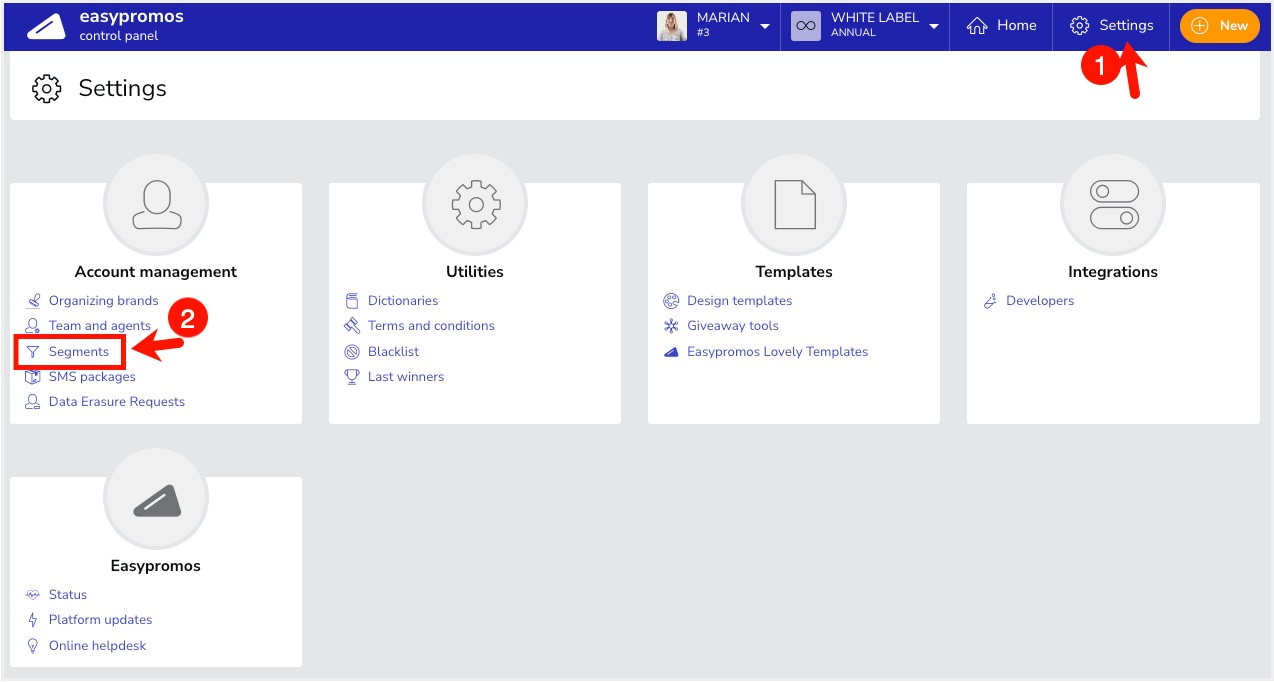Click the Design templates palette icon
1274x682 pixels.
pos(671,300)
